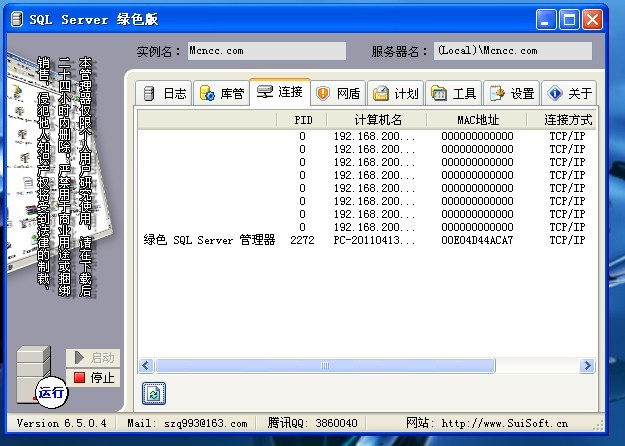Screen dimensions: 625x446
Task: Switch to the 库管 database tab
Action: coord(221,93)
